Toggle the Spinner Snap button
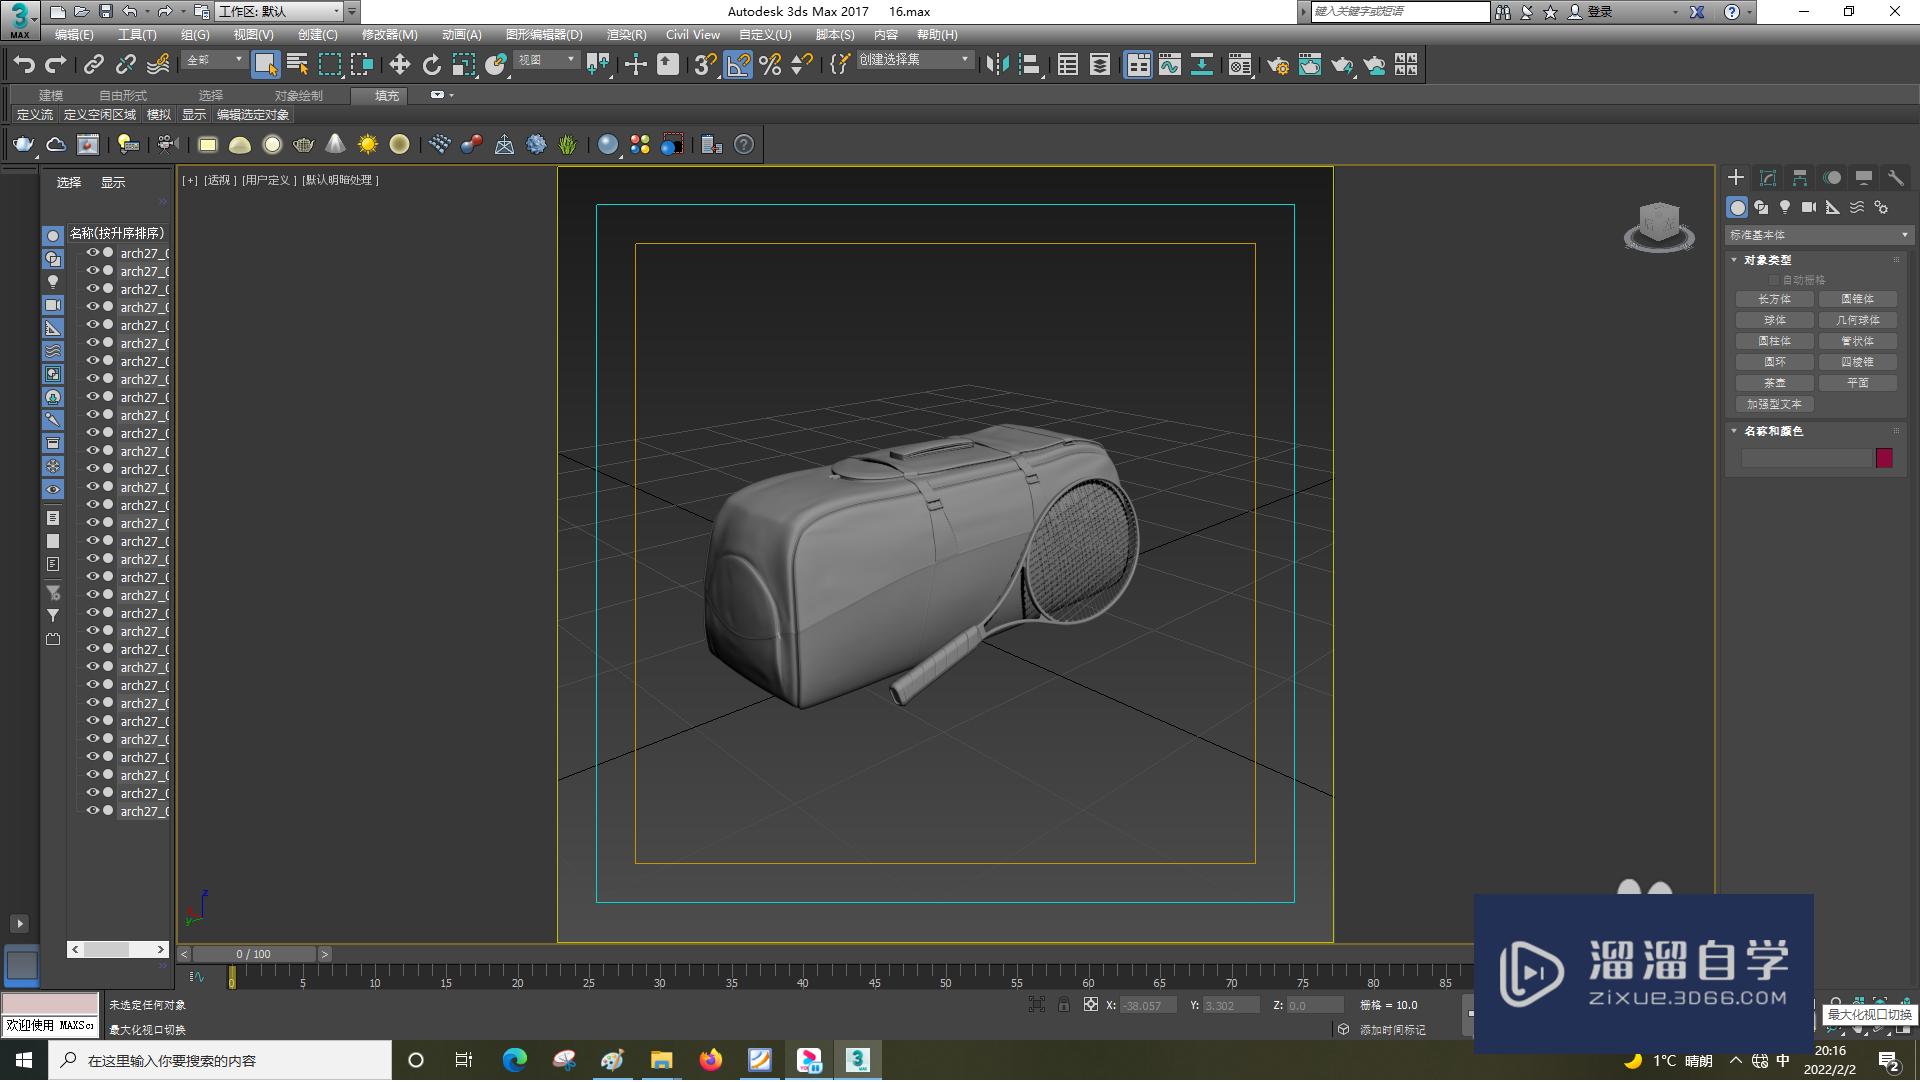Image resolution: width=1920 pixels, height=1082 pixels. click(x=802, y=65)
